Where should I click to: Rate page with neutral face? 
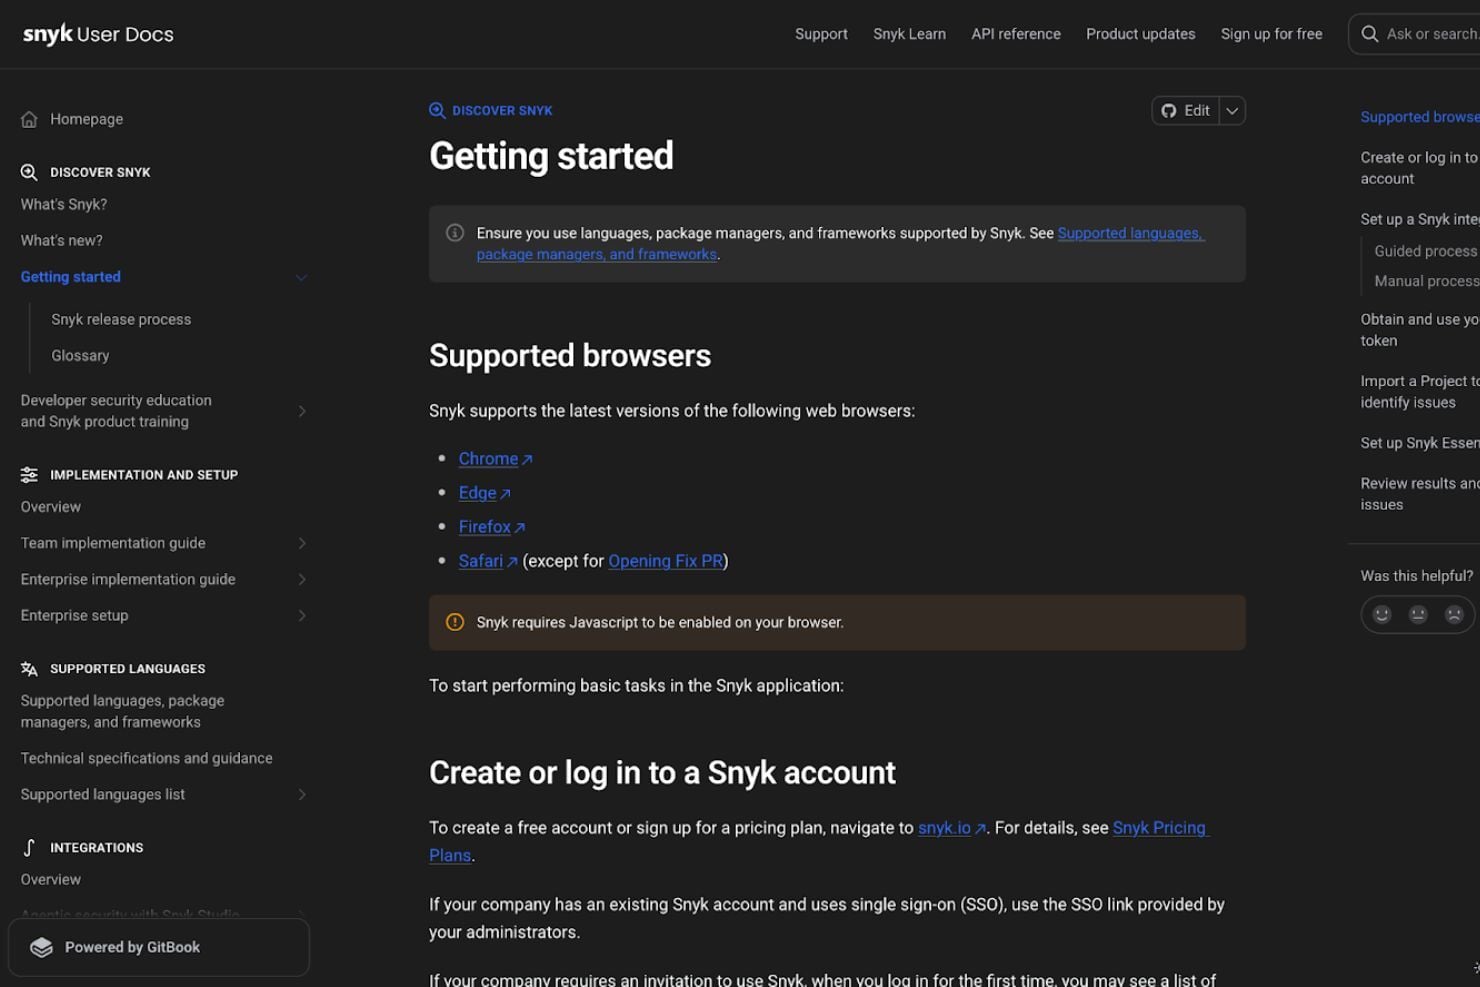click(1418, 614)
